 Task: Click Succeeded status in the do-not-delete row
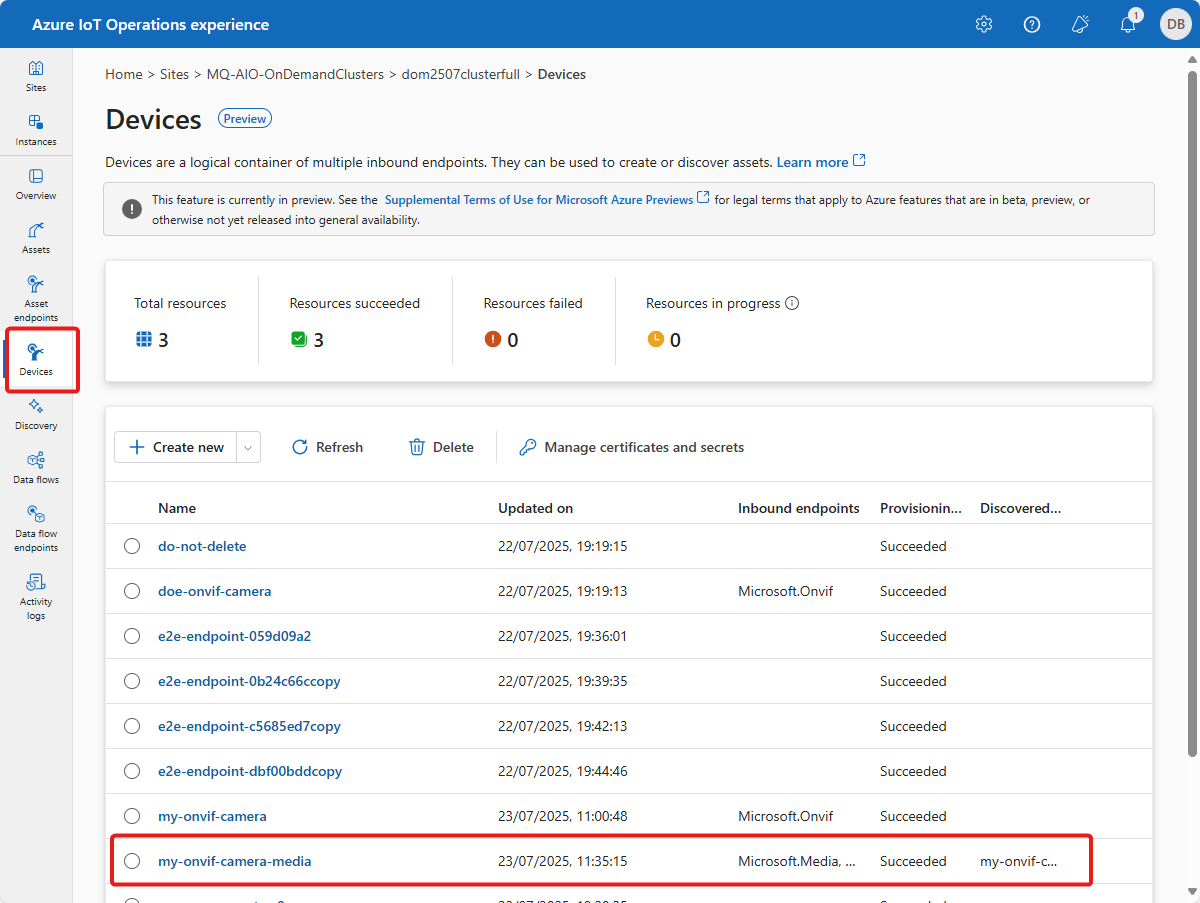pos(913,546)
